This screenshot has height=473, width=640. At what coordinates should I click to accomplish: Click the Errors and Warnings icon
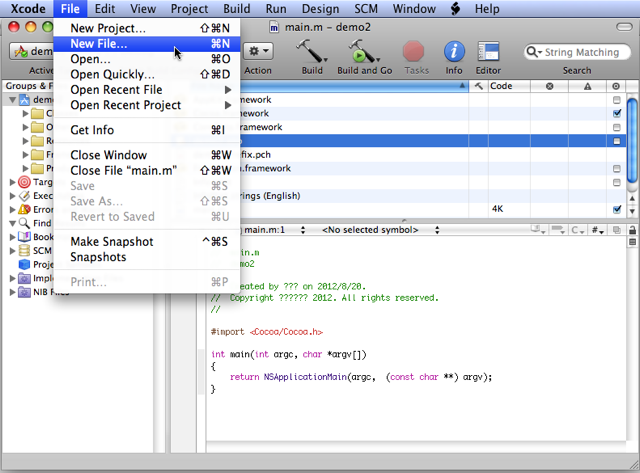coord(24,209)
